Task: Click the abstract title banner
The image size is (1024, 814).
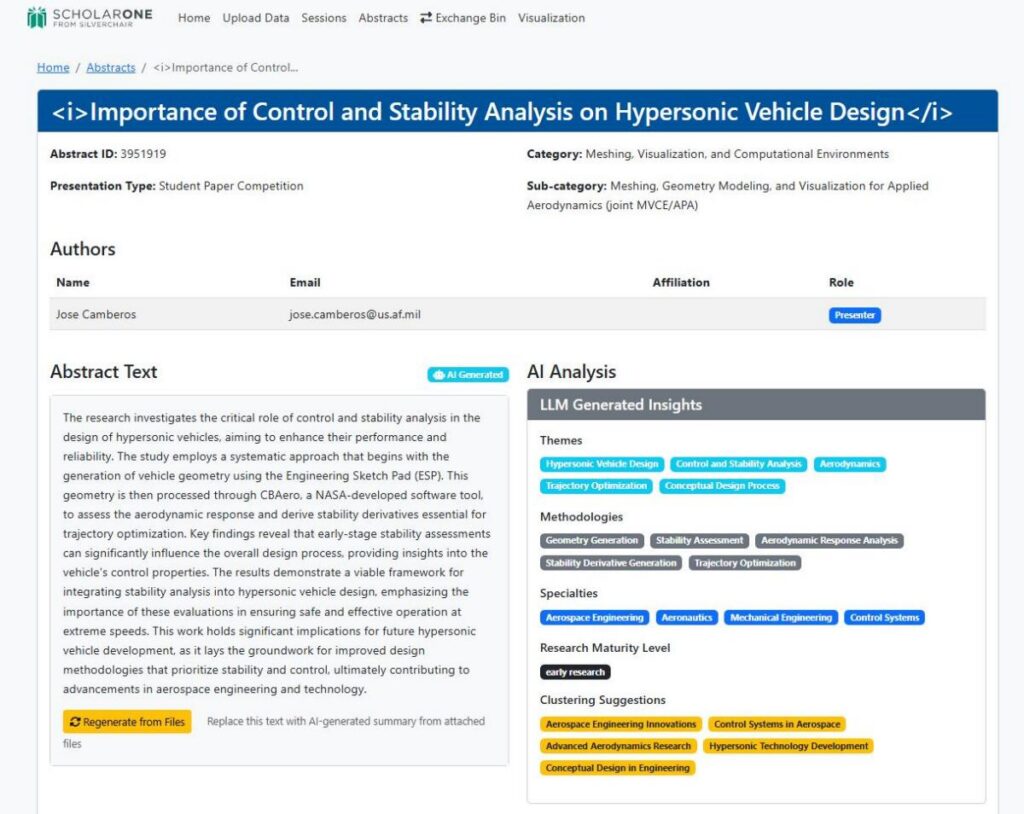Action: click(x=517, y=111)
